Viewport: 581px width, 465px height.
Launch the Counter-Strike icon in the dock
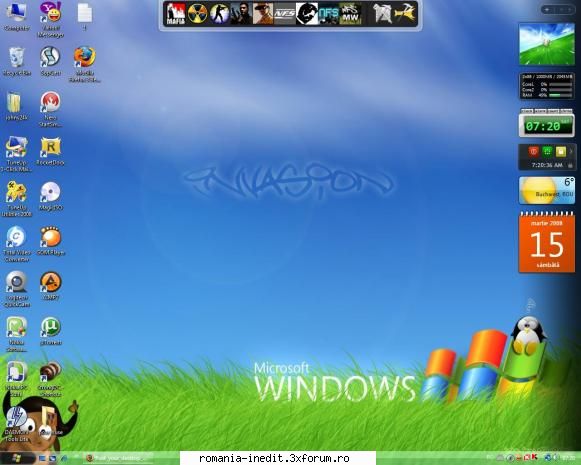[219, 14]
